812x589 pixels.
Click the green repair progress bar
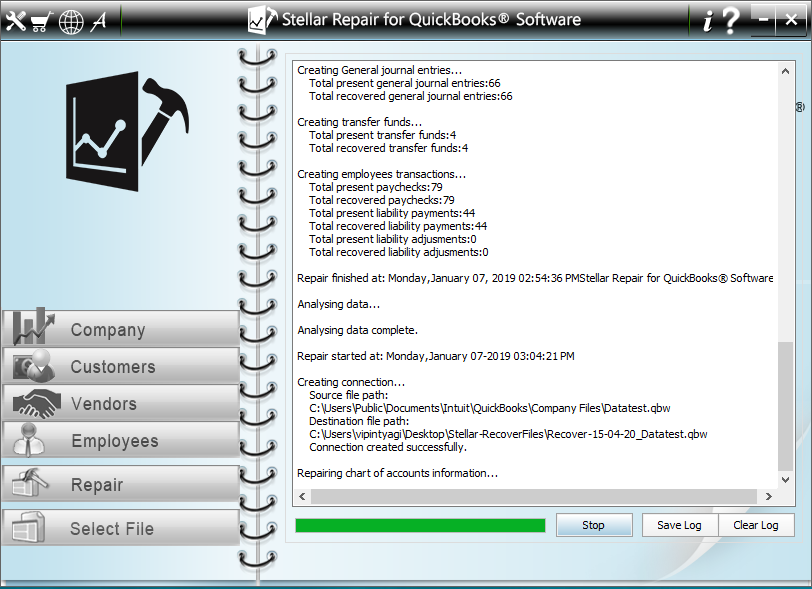(420, 526)
